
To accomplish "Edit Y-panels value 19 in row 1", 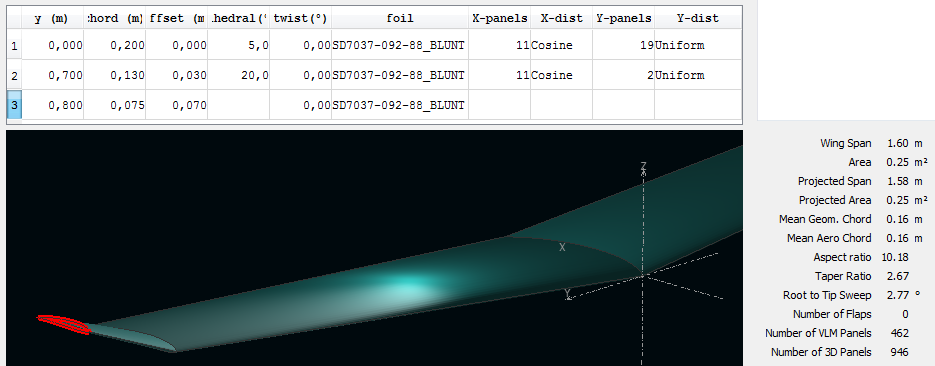I will coord(623,45).
